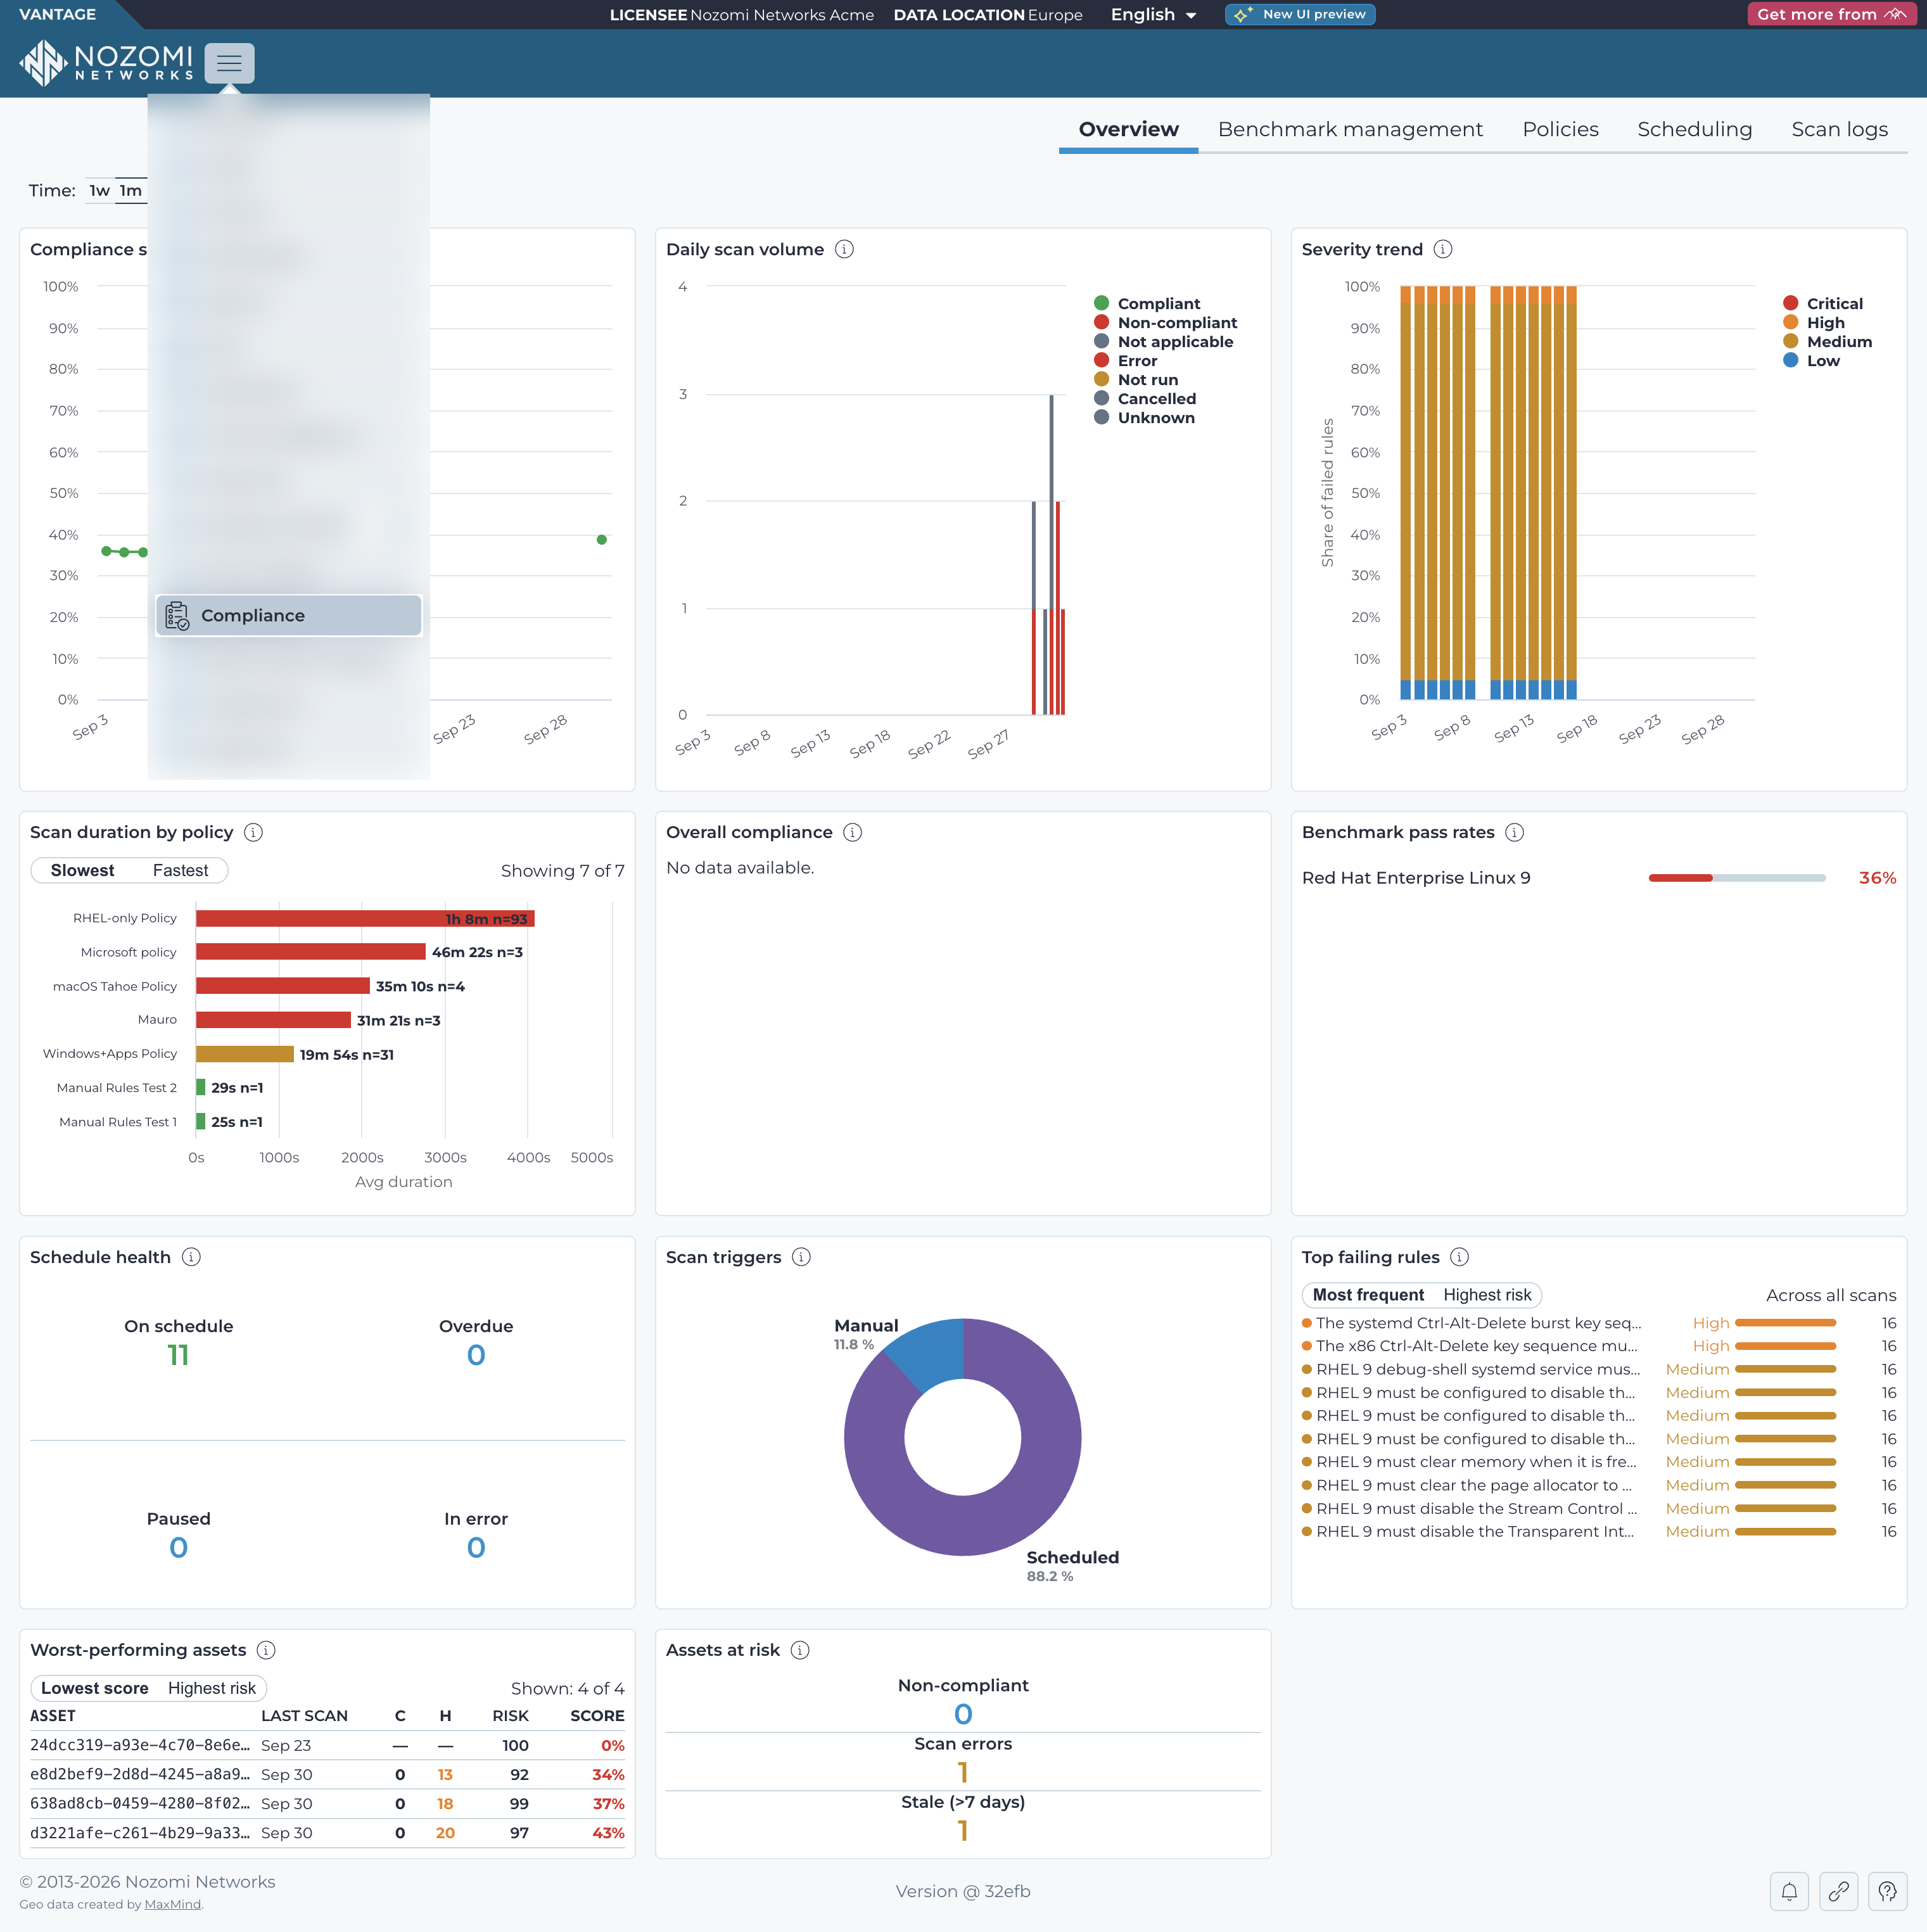Click the Compliance clipboard icon in menu

tap(177, 616)
